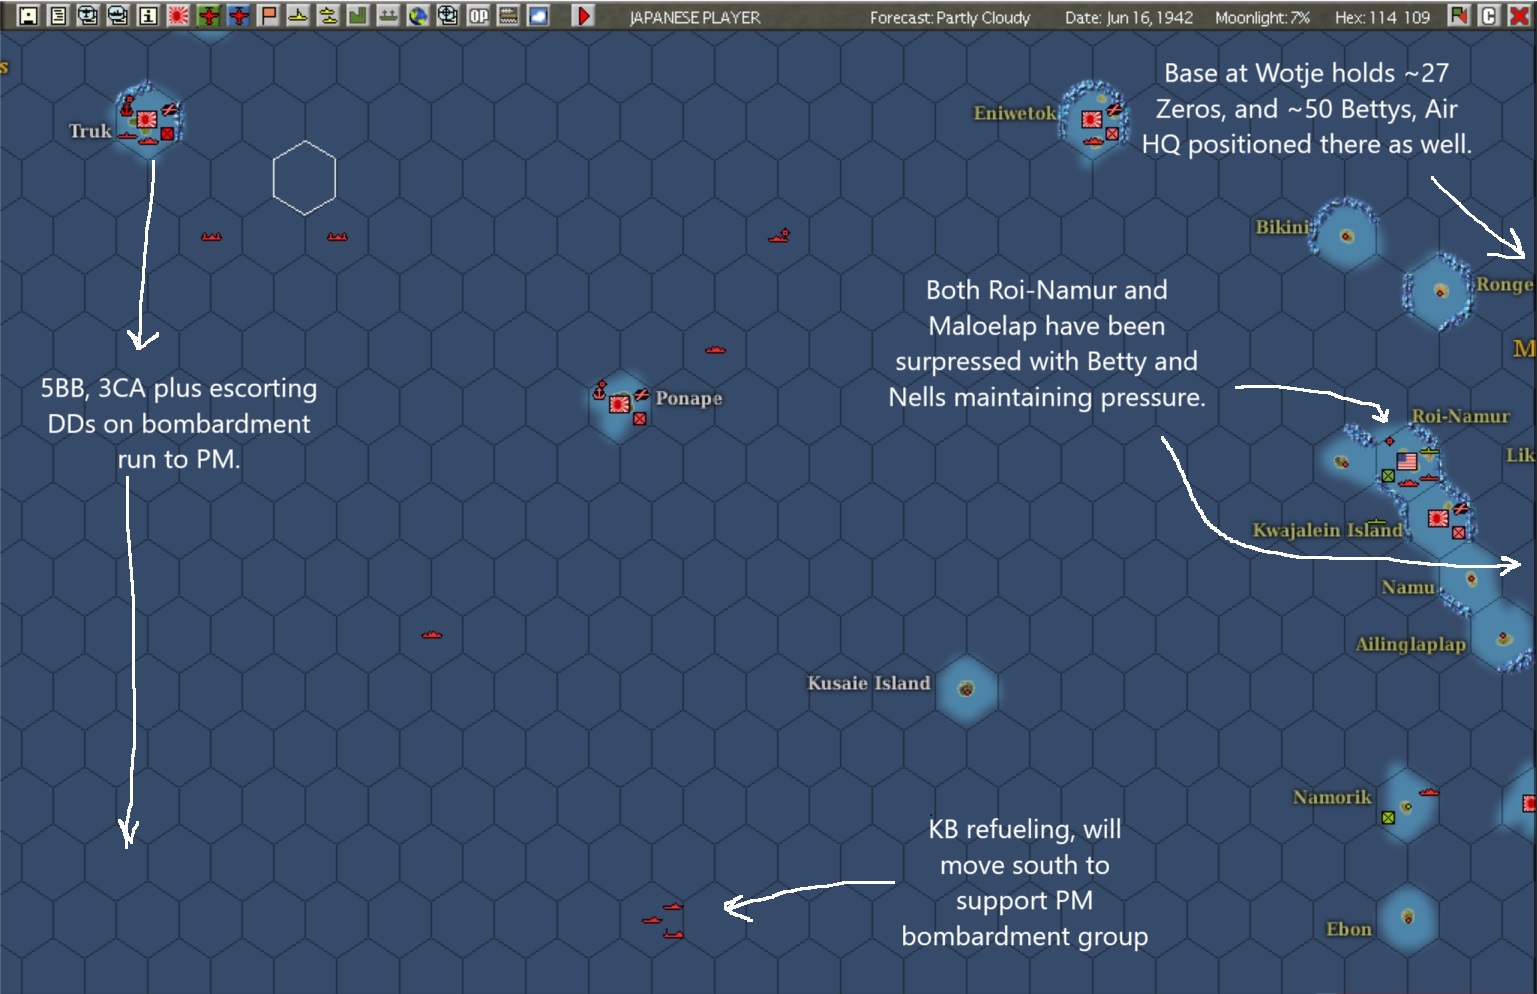The image size is (1537, 994).
Task: Click the 'Moonlight: 7%' status text
Action: 1263,17
